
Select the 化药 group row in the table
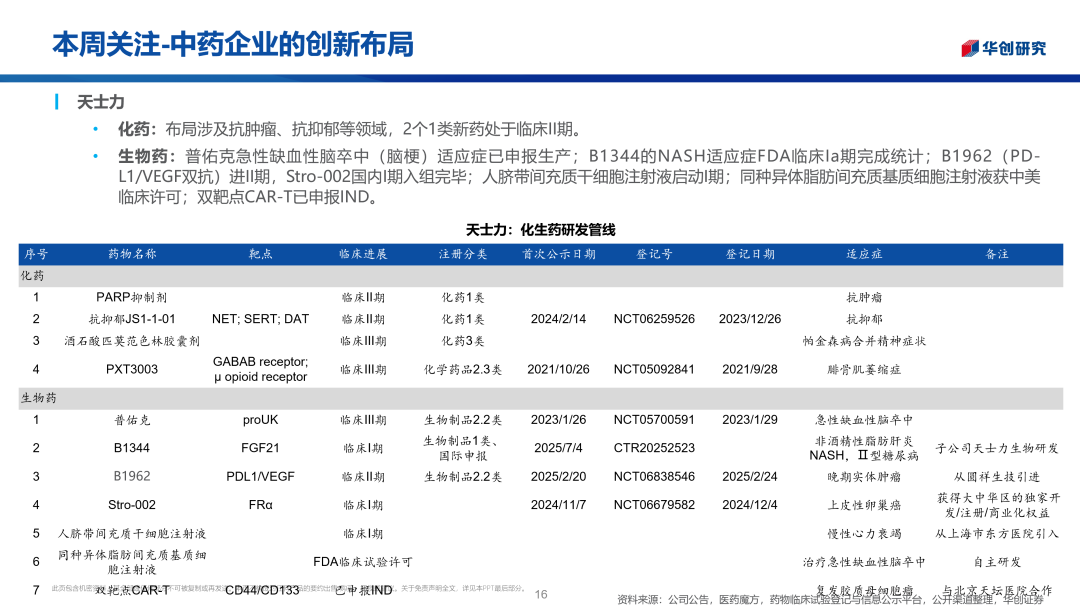(x=541, y=276)
